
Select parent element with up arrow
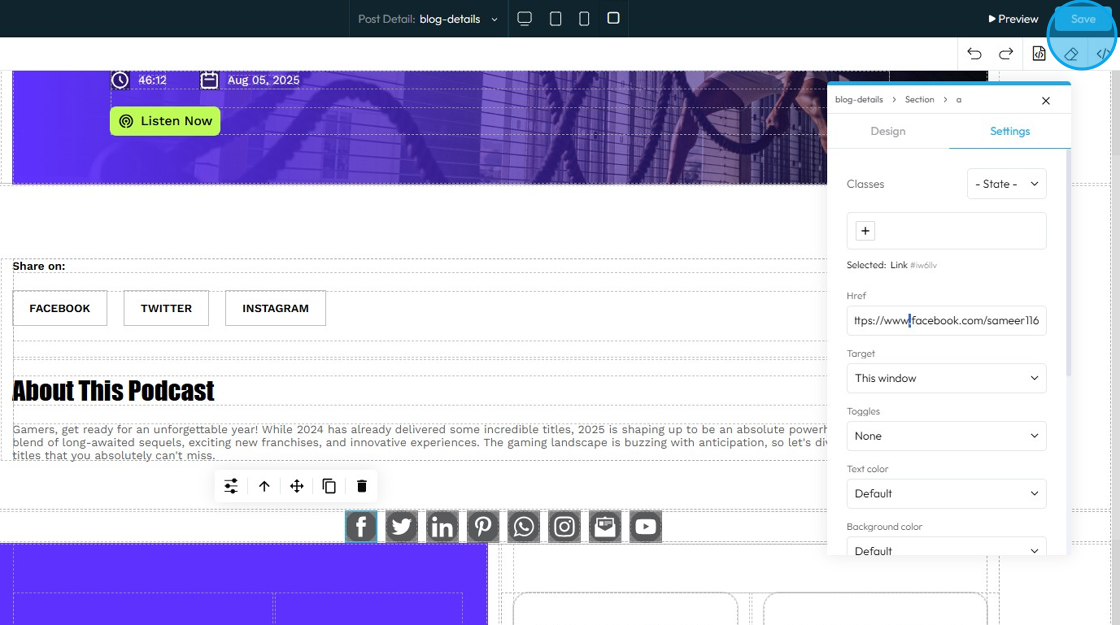coord(264,486)
